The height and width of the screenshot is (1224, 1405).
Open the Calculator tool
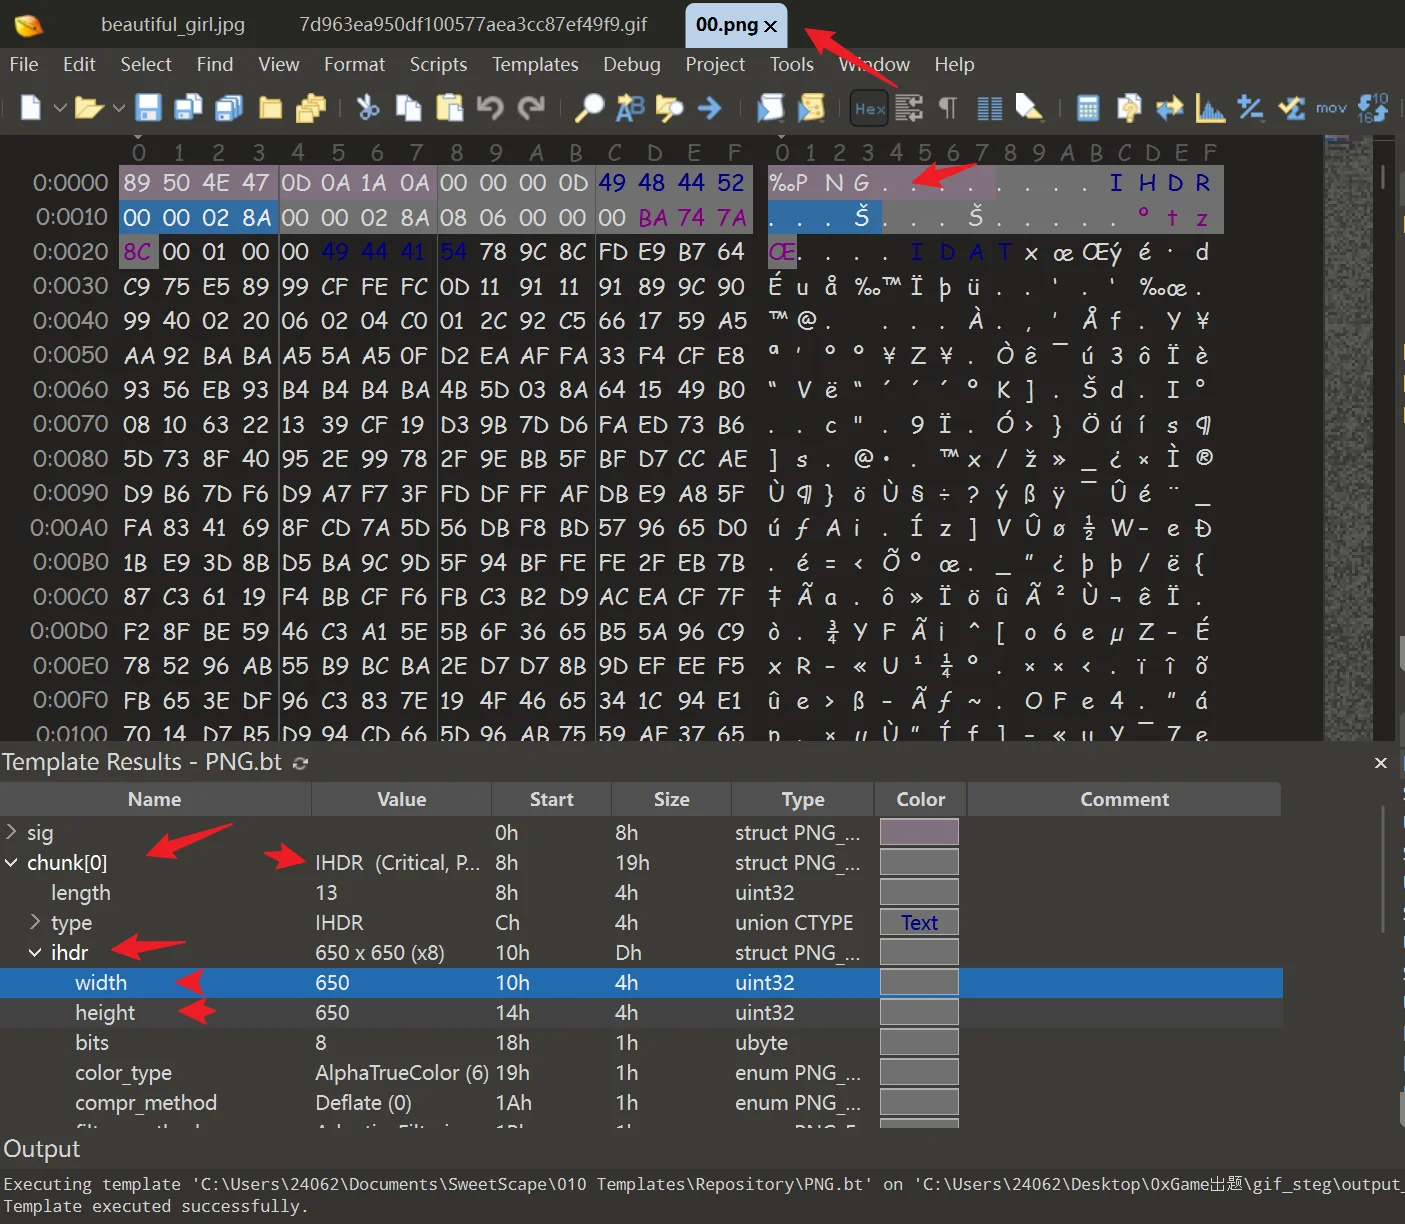click(1088, 108)
